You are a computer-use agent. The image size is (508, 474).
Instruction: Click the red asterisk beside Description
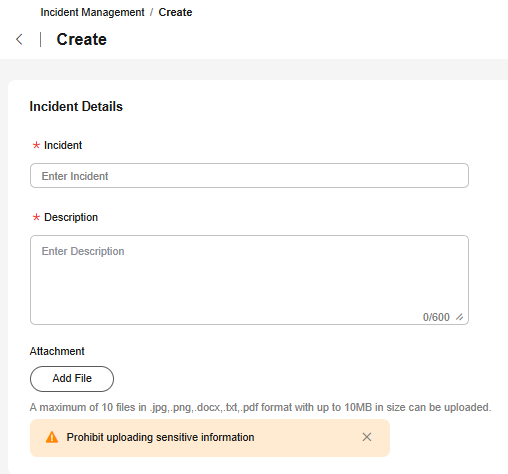[x=36, y=217]
